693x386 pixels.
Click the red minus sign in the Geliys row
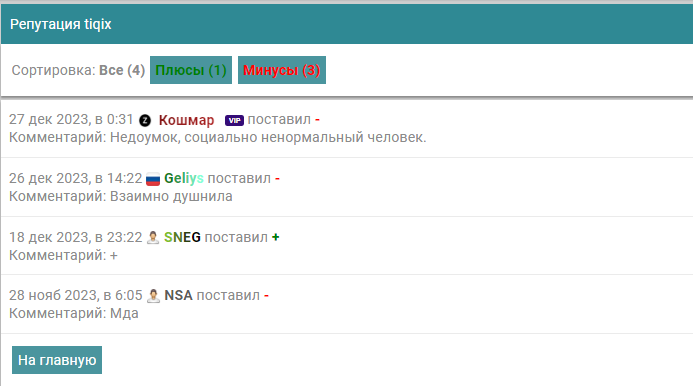(278, 179)
